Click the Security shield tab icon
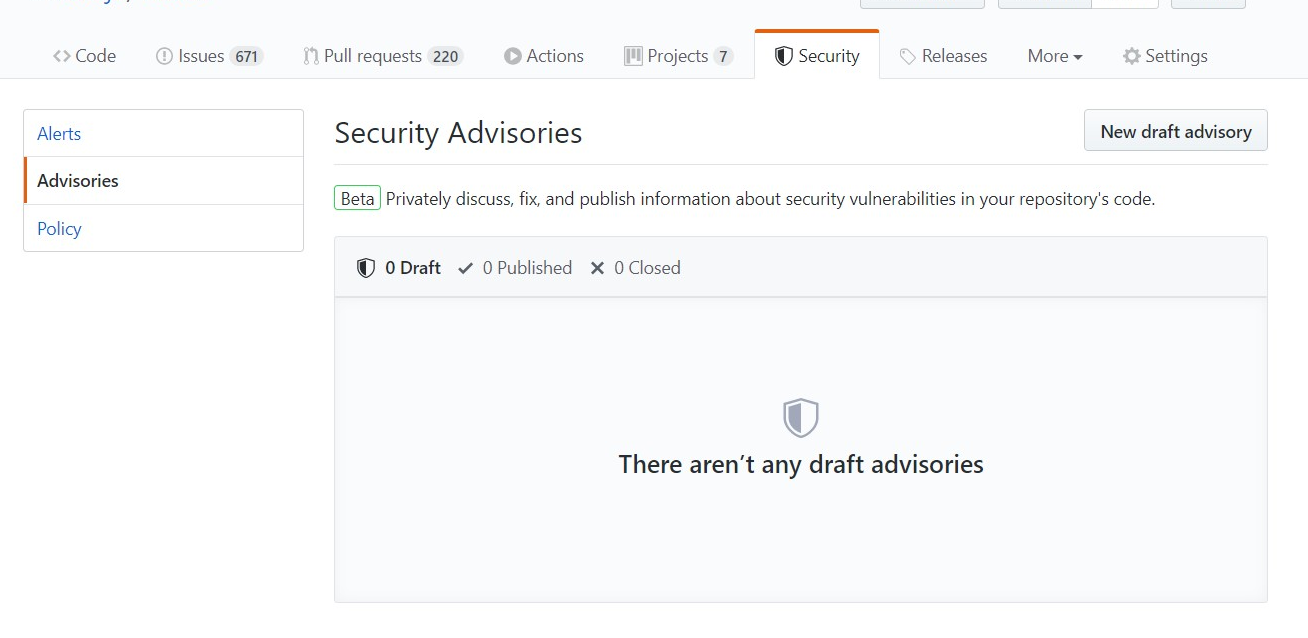Screen dimensions: 1308x638 (784, 56)
